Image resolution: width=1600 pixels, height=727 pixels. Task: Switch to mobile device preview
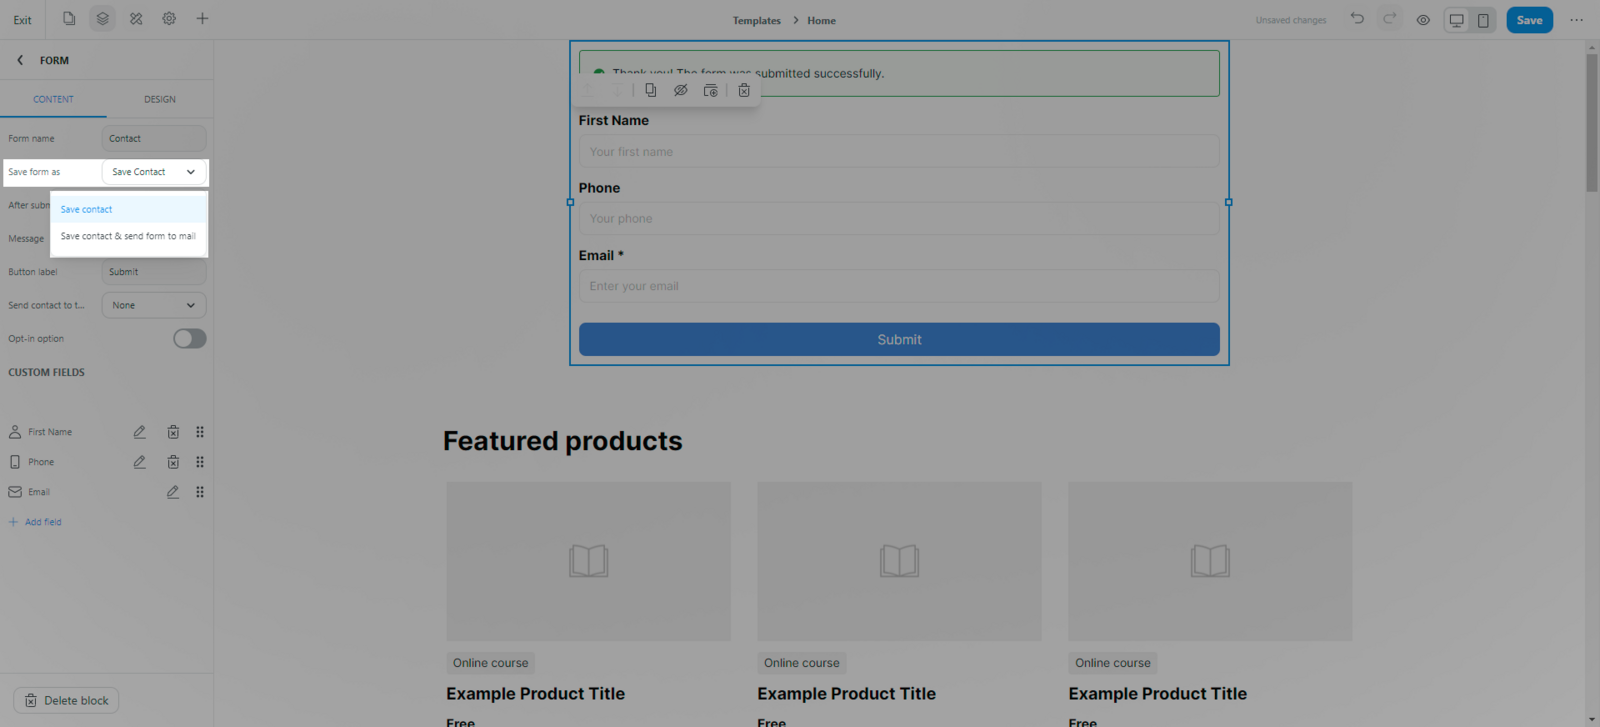coord(1483,20)
